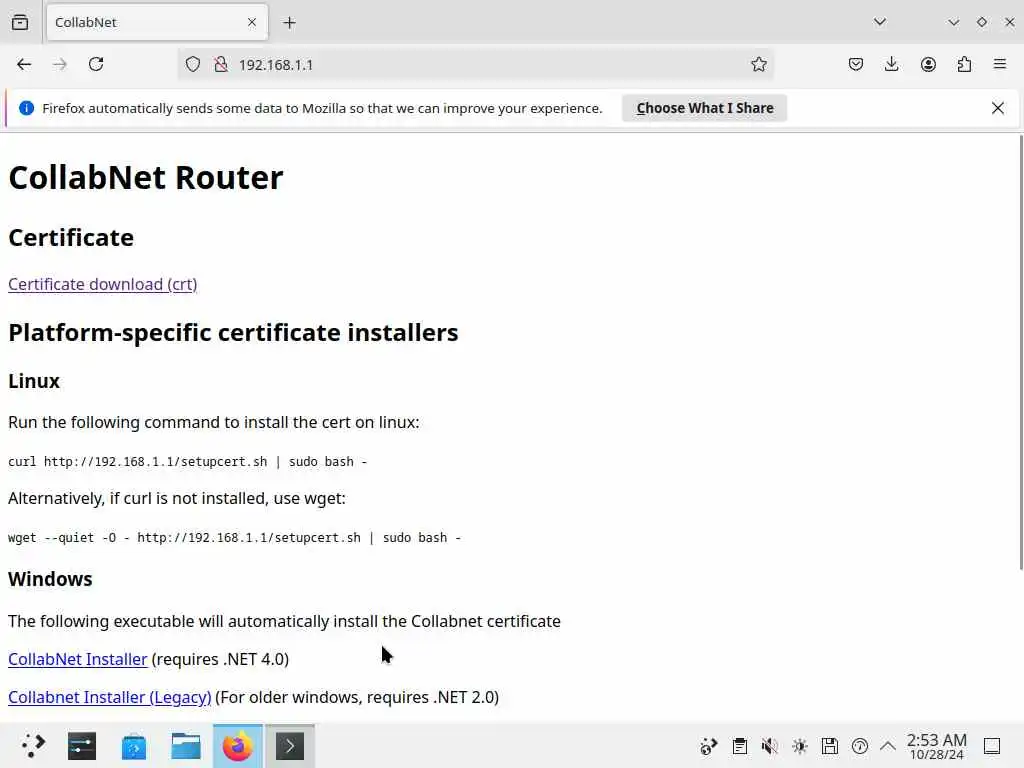Reload the current page
This screenshot has width=1024, height=768.
[x=96, y=64]
